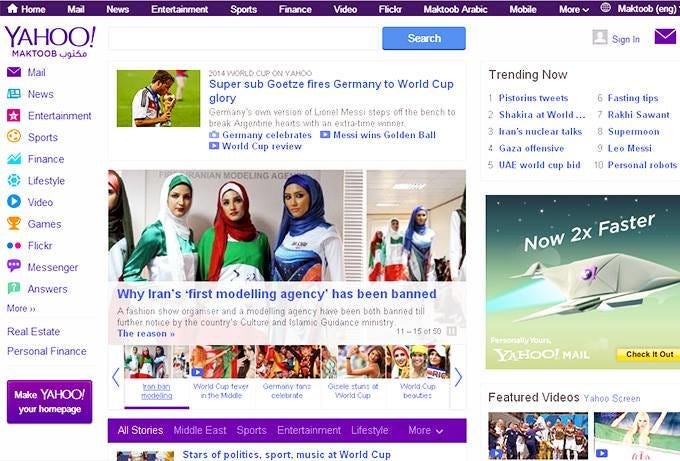Click the Entertainment star icon

click(14, 115)
